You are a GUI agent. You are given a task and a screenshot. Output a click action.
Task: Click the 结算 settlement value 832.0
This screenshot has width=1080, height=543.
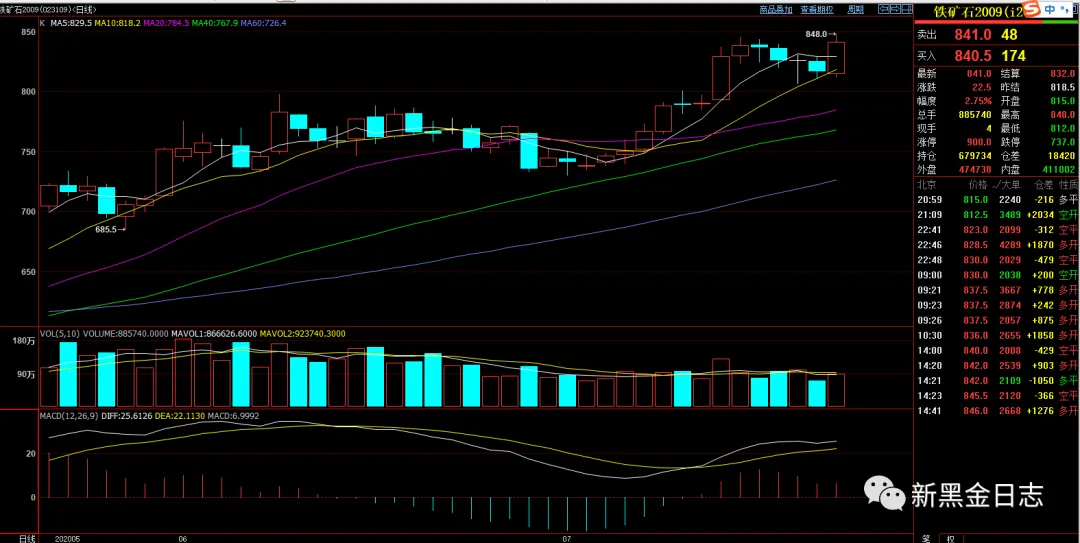[x=1063, y=73]
